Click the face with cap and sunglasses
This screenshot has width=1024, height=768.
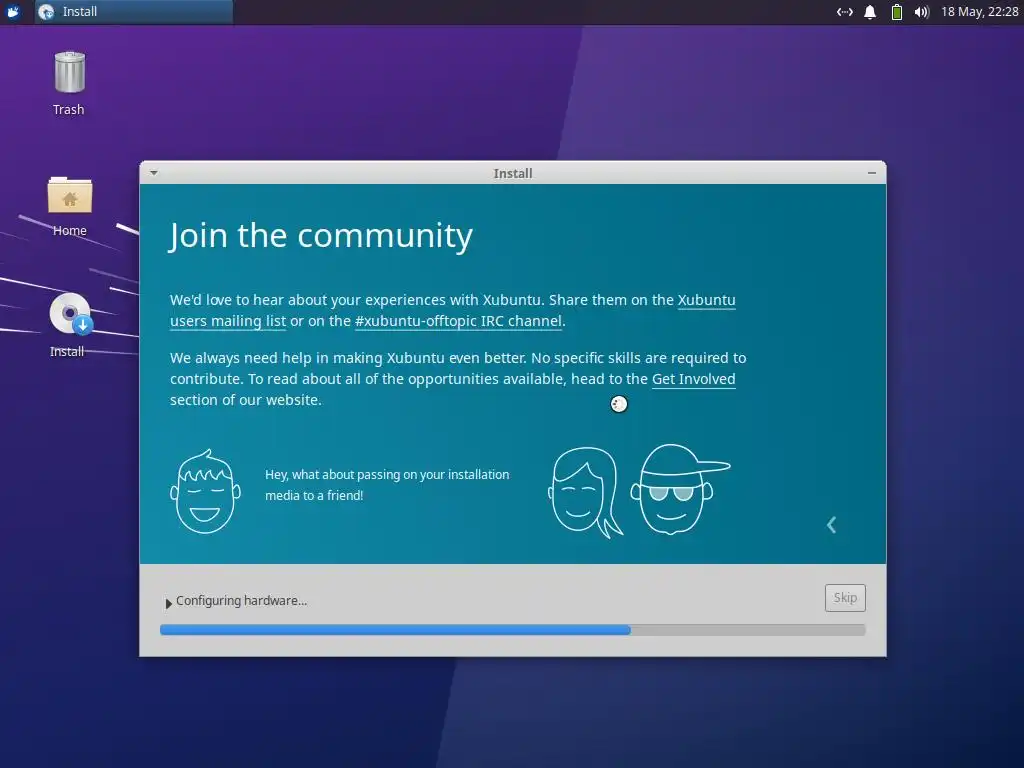pyautogui.click(x=679, y=489)
